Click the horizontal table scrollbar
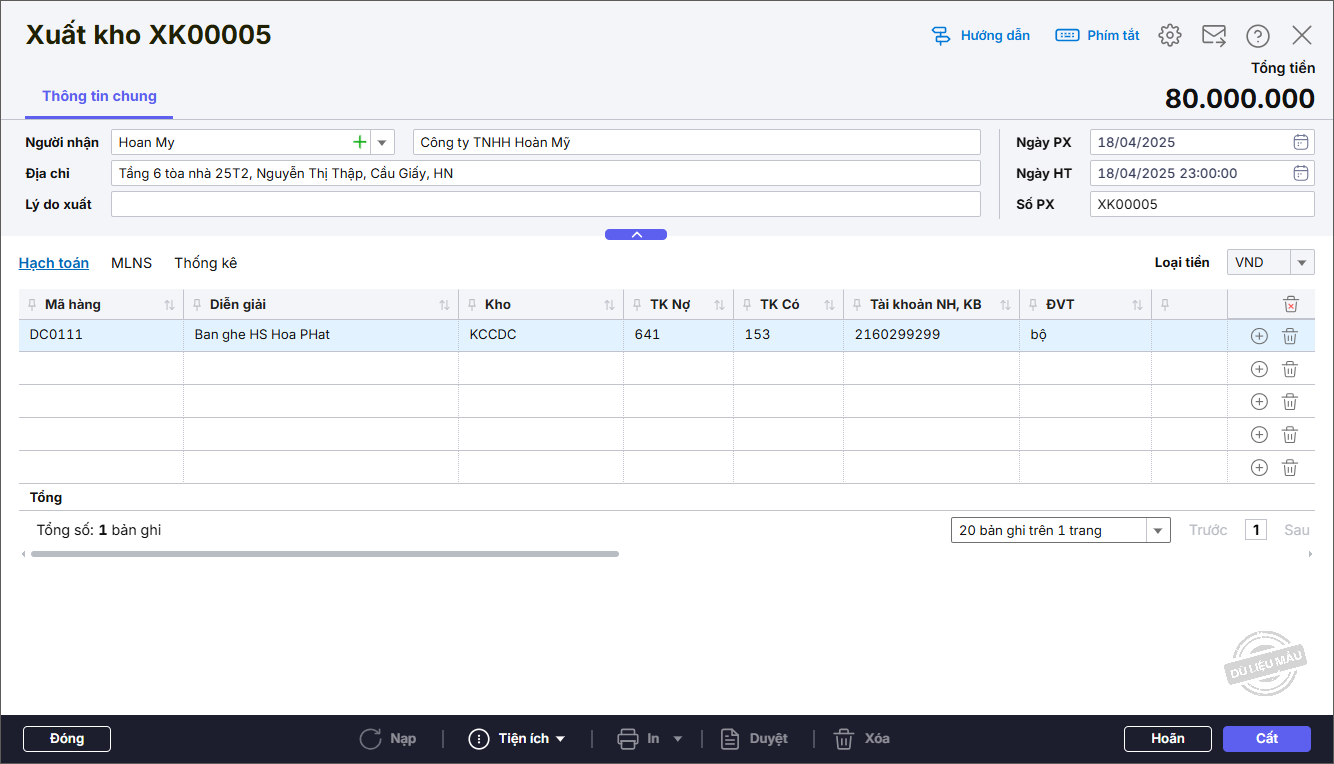 pos(325,553)
